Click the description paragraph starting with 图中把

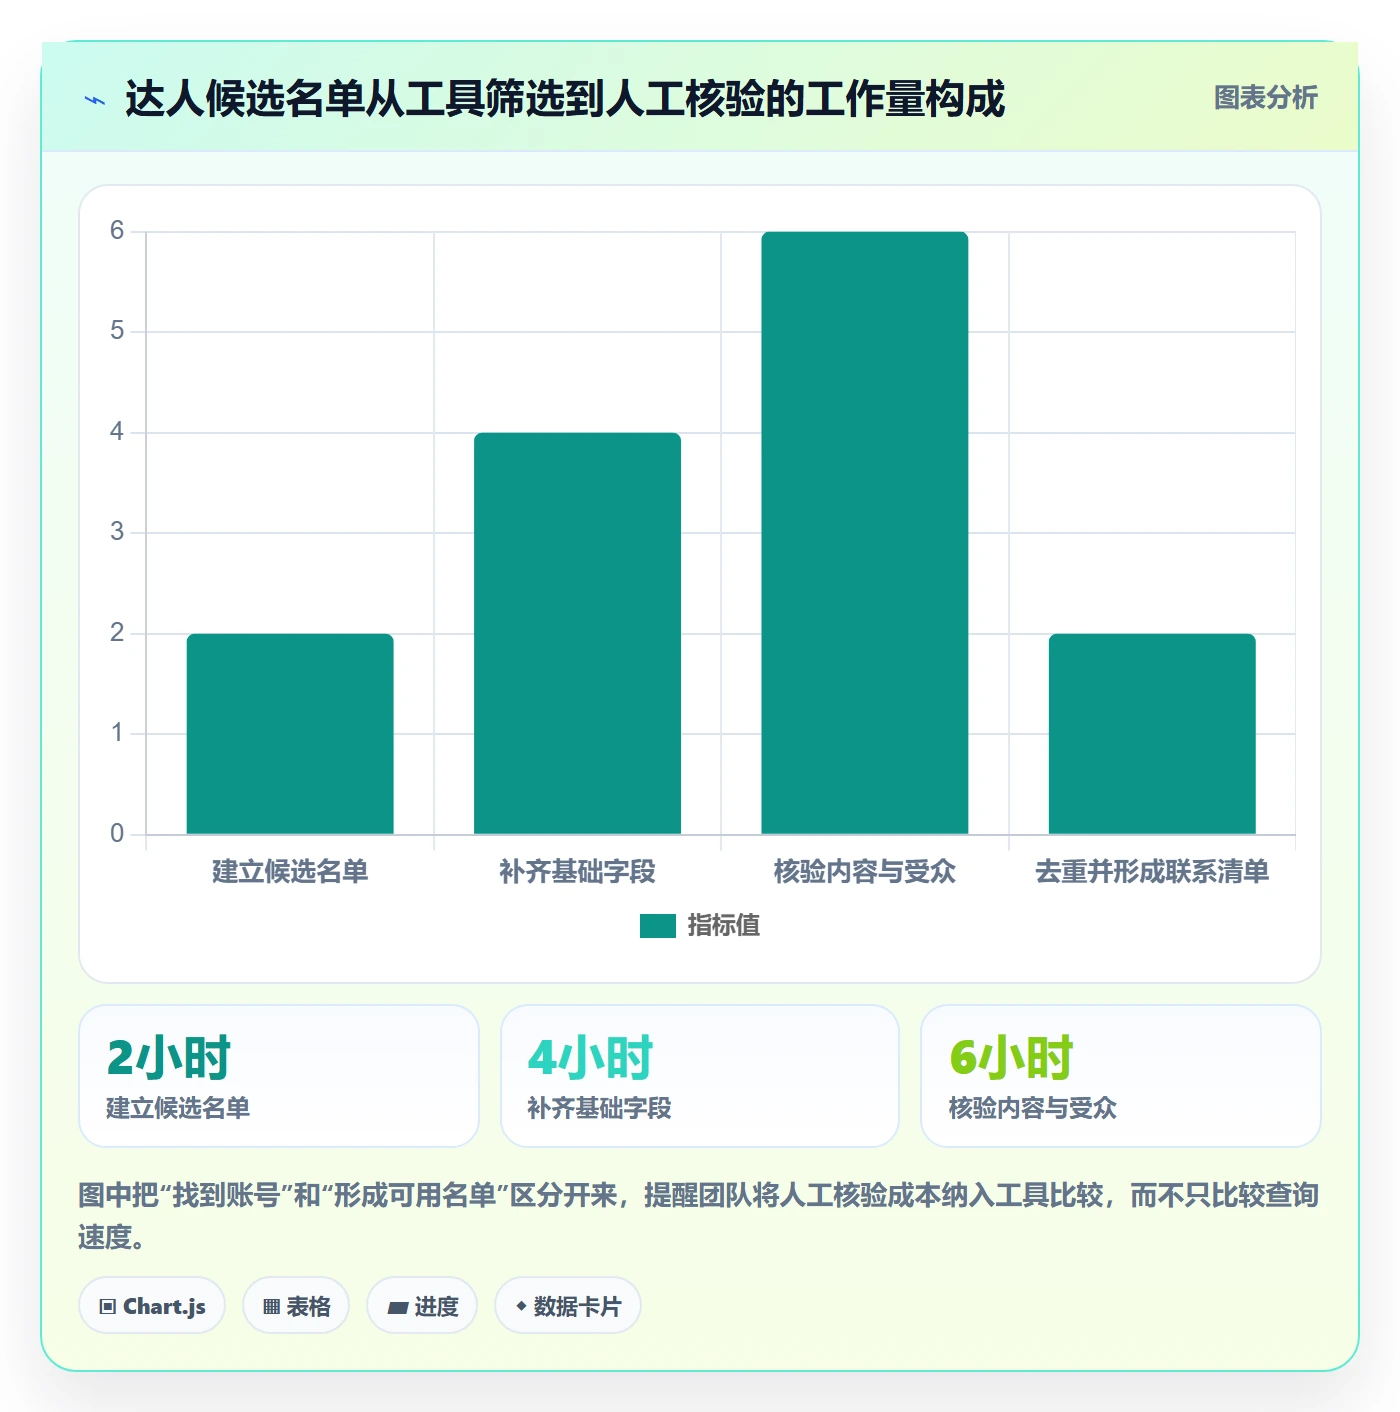point(700,1216)
